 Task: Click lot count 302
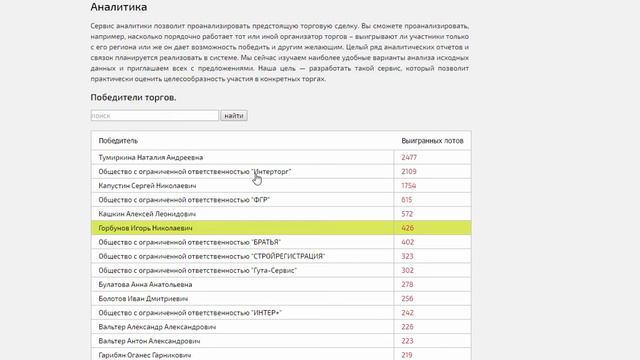(x=407, y=270)
